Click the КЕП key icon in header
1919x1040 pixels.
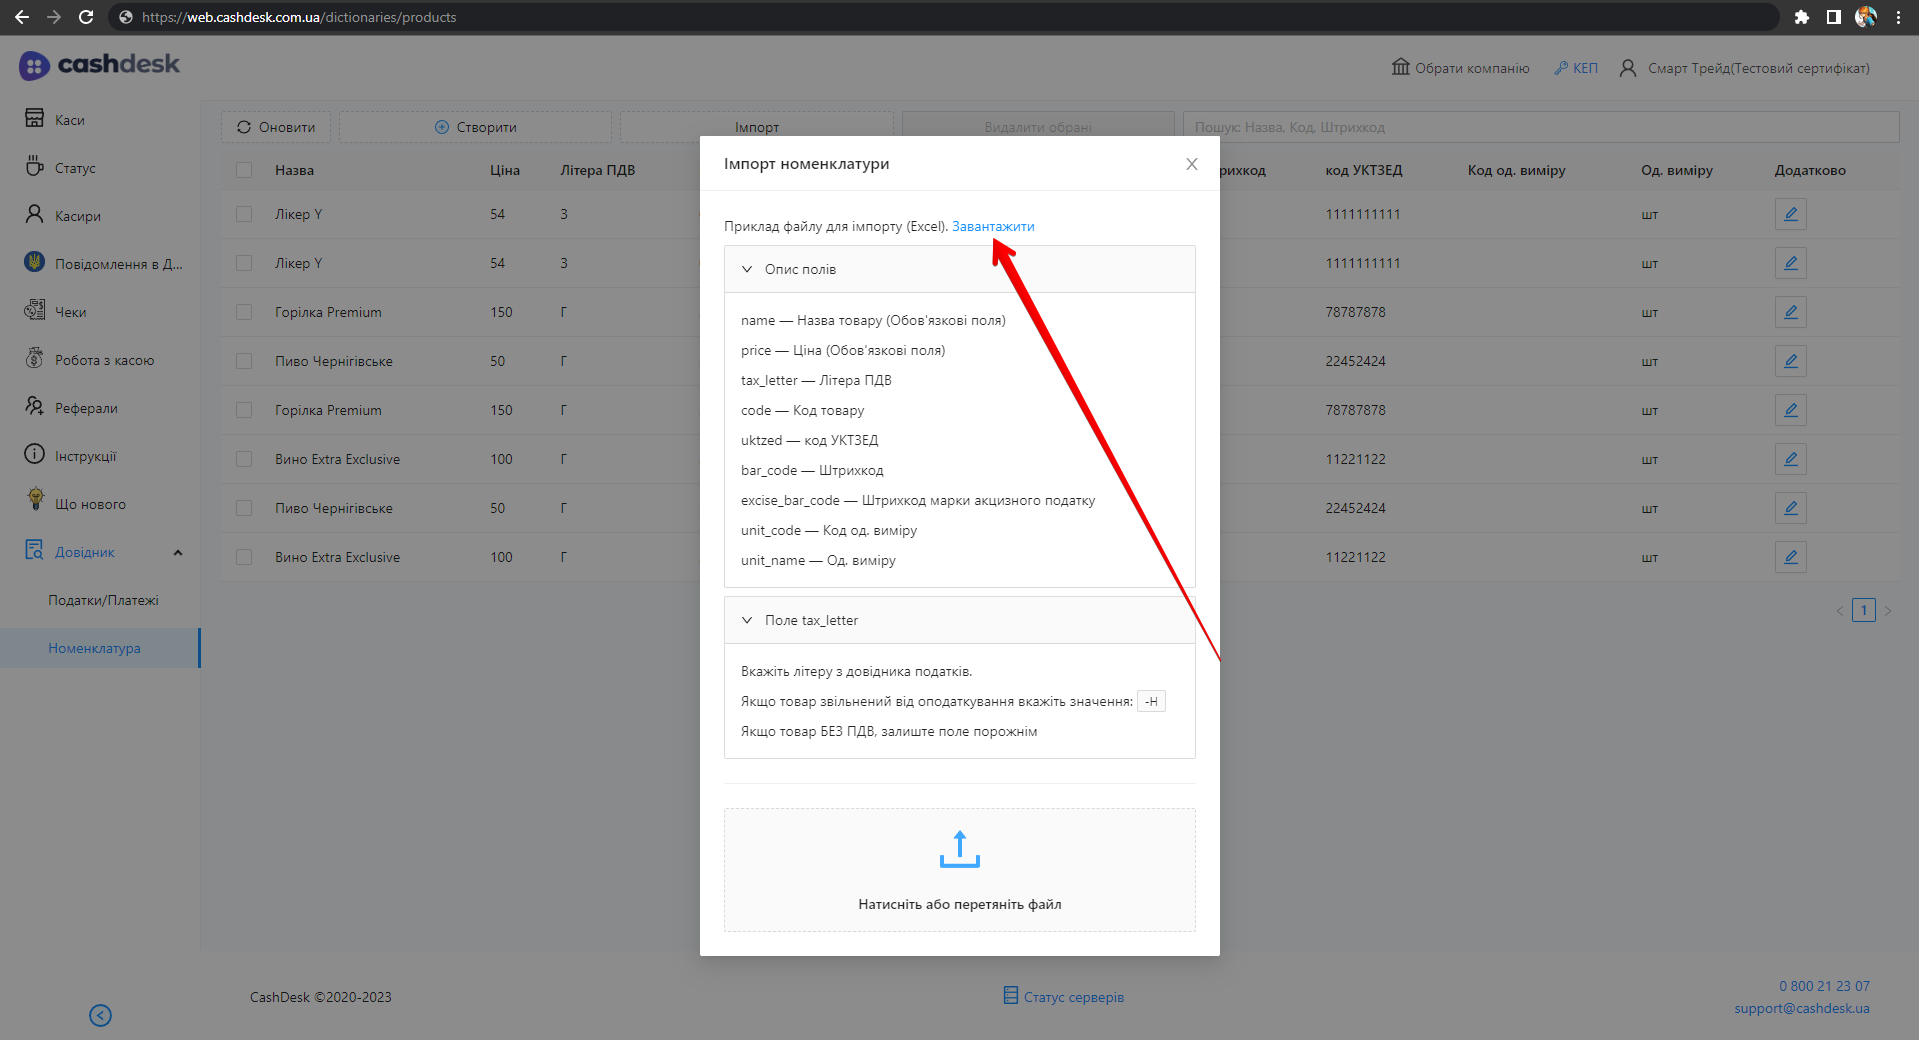click(1561, 68)
